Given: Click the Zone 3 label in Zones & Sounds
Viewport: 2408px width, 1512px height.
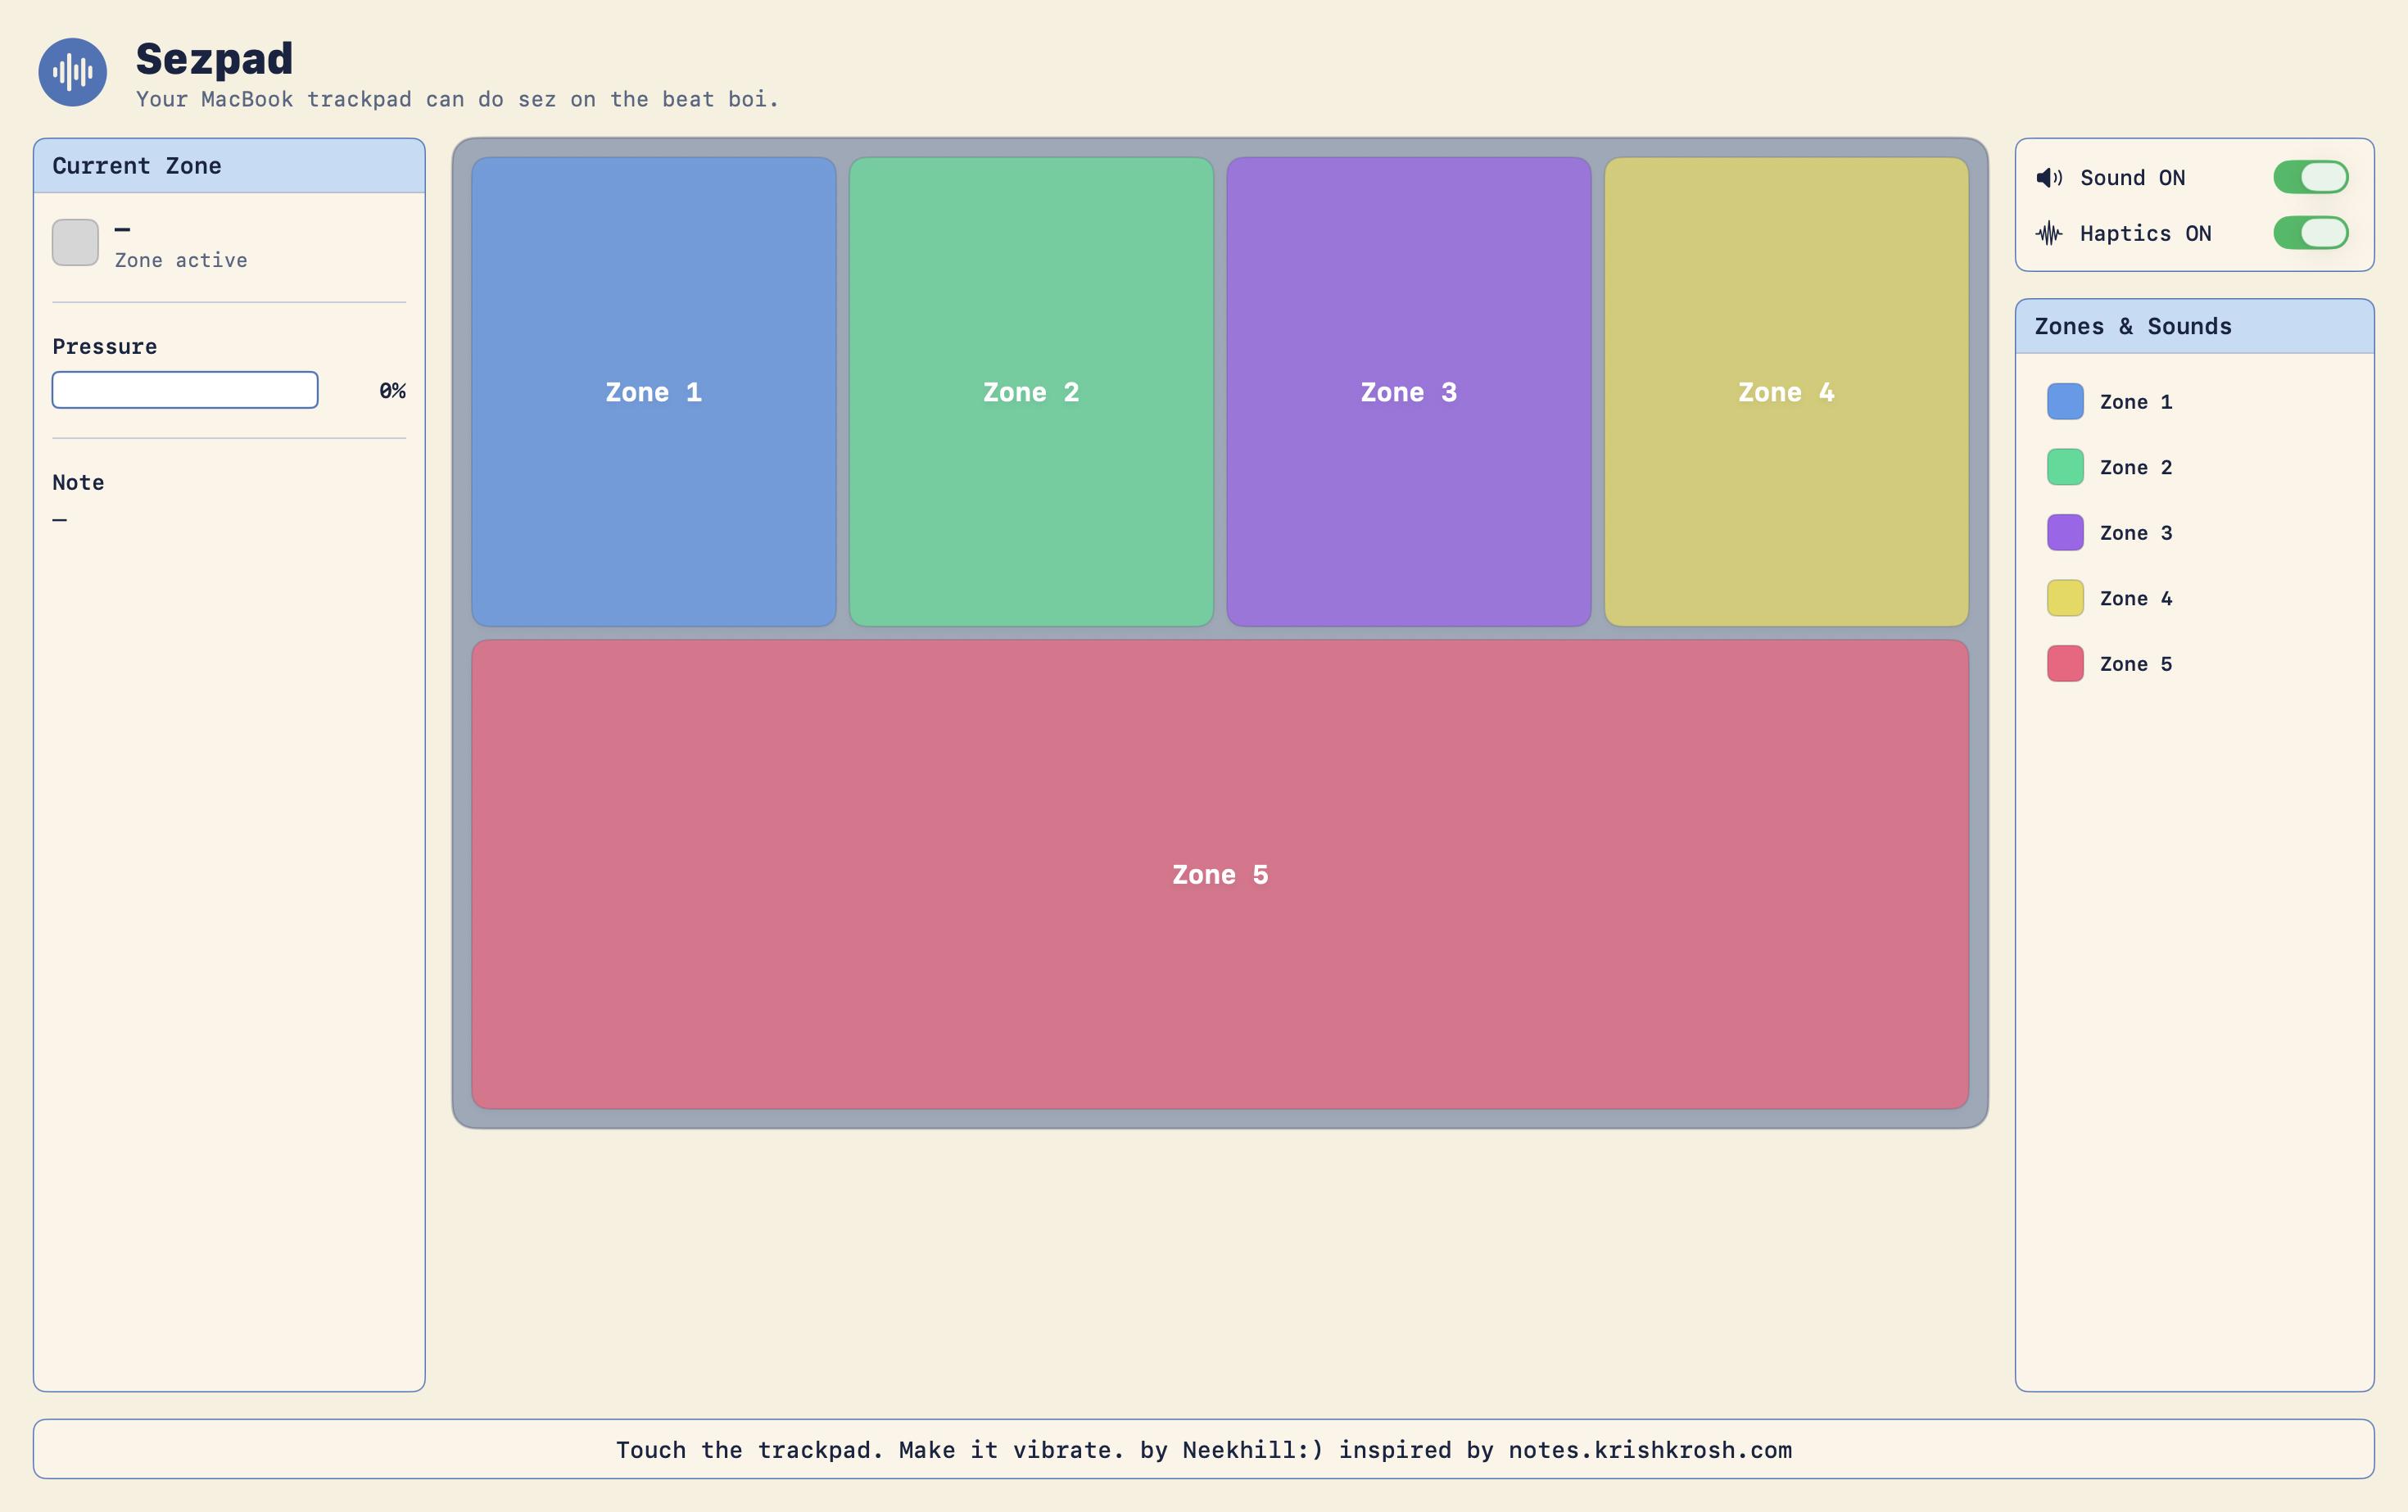Looking at the screenshot, I should point(2136,533).
